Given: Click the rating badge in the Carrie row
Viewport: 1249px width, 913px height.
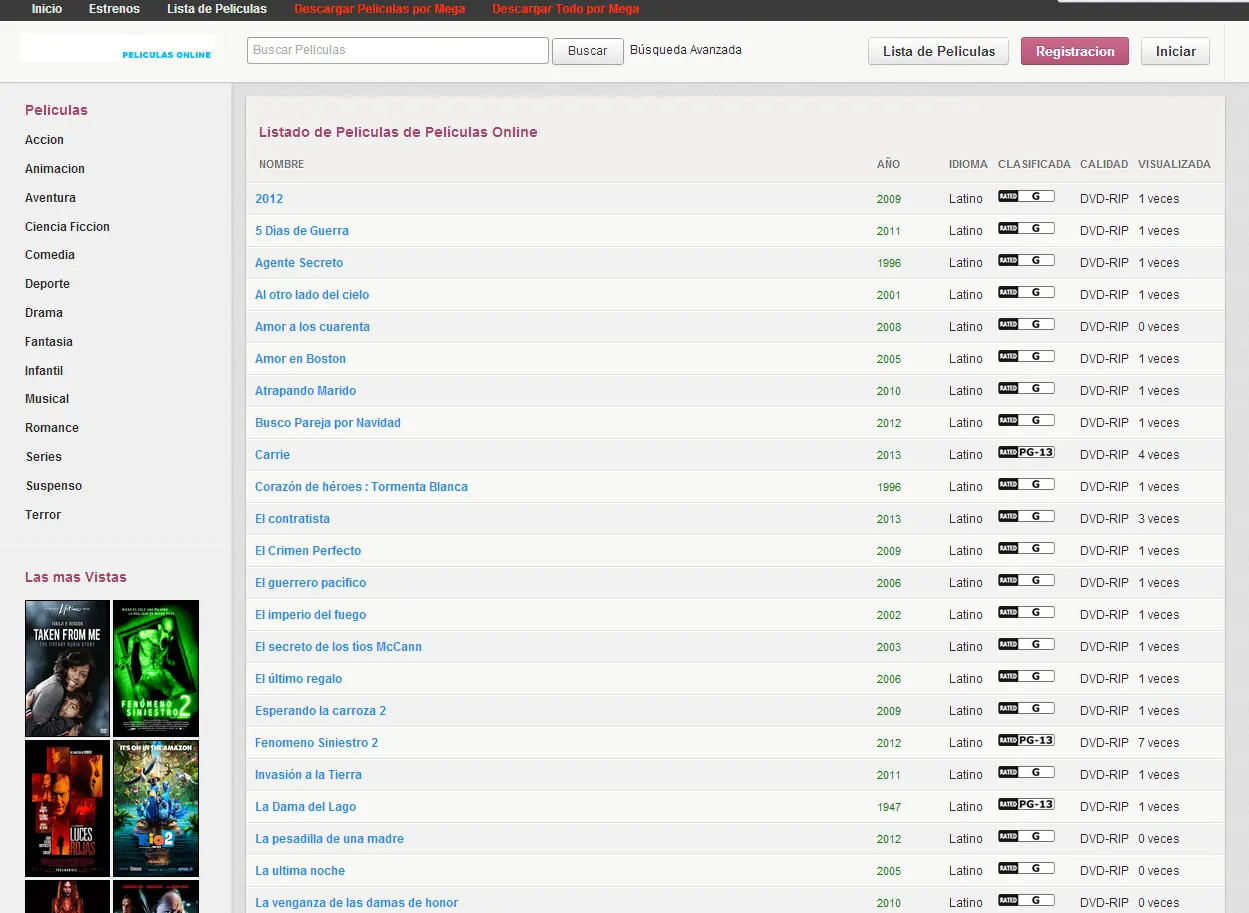Looking at the screenshot, I should pyautogui.click(x=1026, y=452).
